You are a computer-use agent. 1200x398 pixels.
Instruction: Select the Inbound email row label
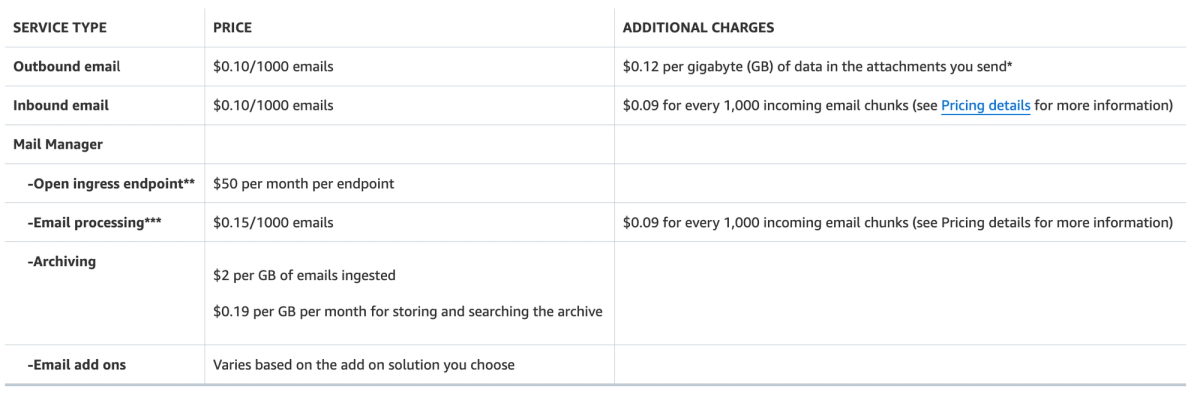(x=61, y=105)
